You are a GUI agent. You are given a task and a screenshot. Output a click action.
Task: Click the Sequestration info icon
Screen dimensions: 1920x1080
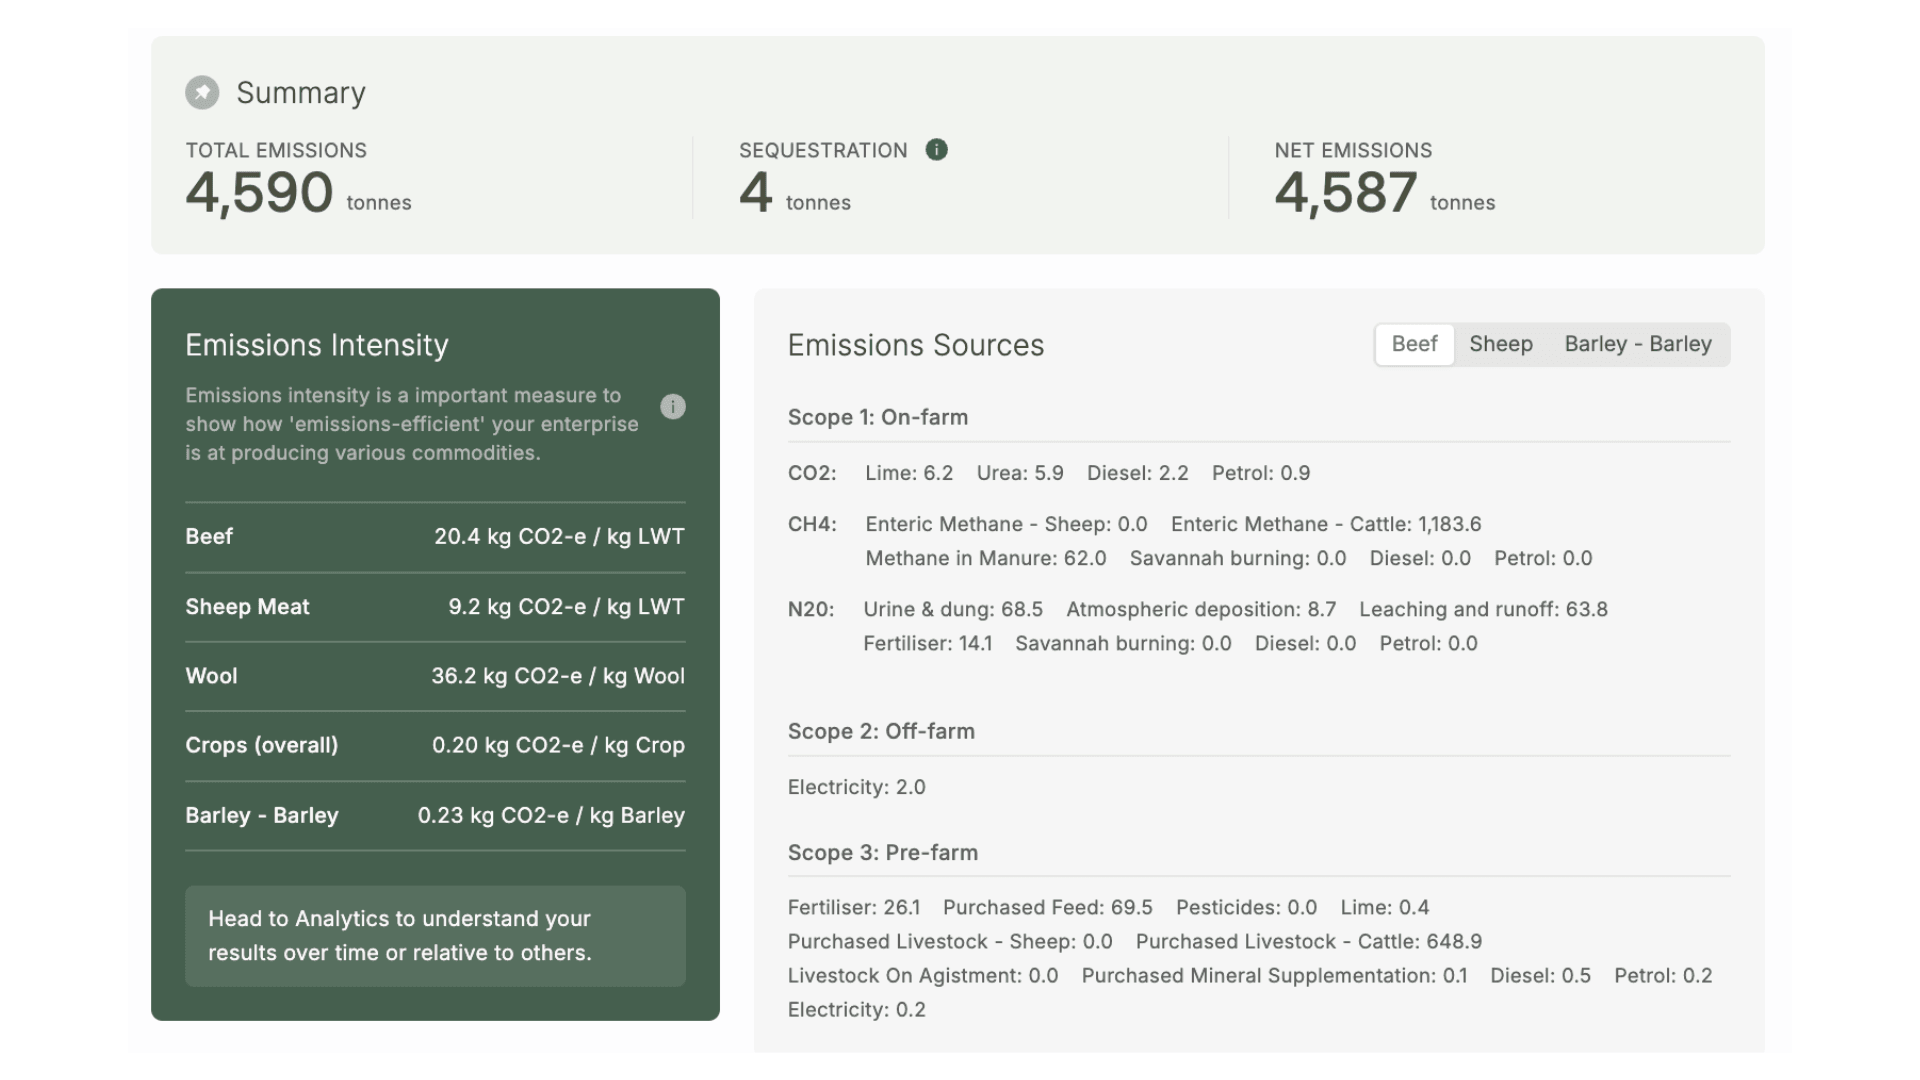[x=936, y=150]
